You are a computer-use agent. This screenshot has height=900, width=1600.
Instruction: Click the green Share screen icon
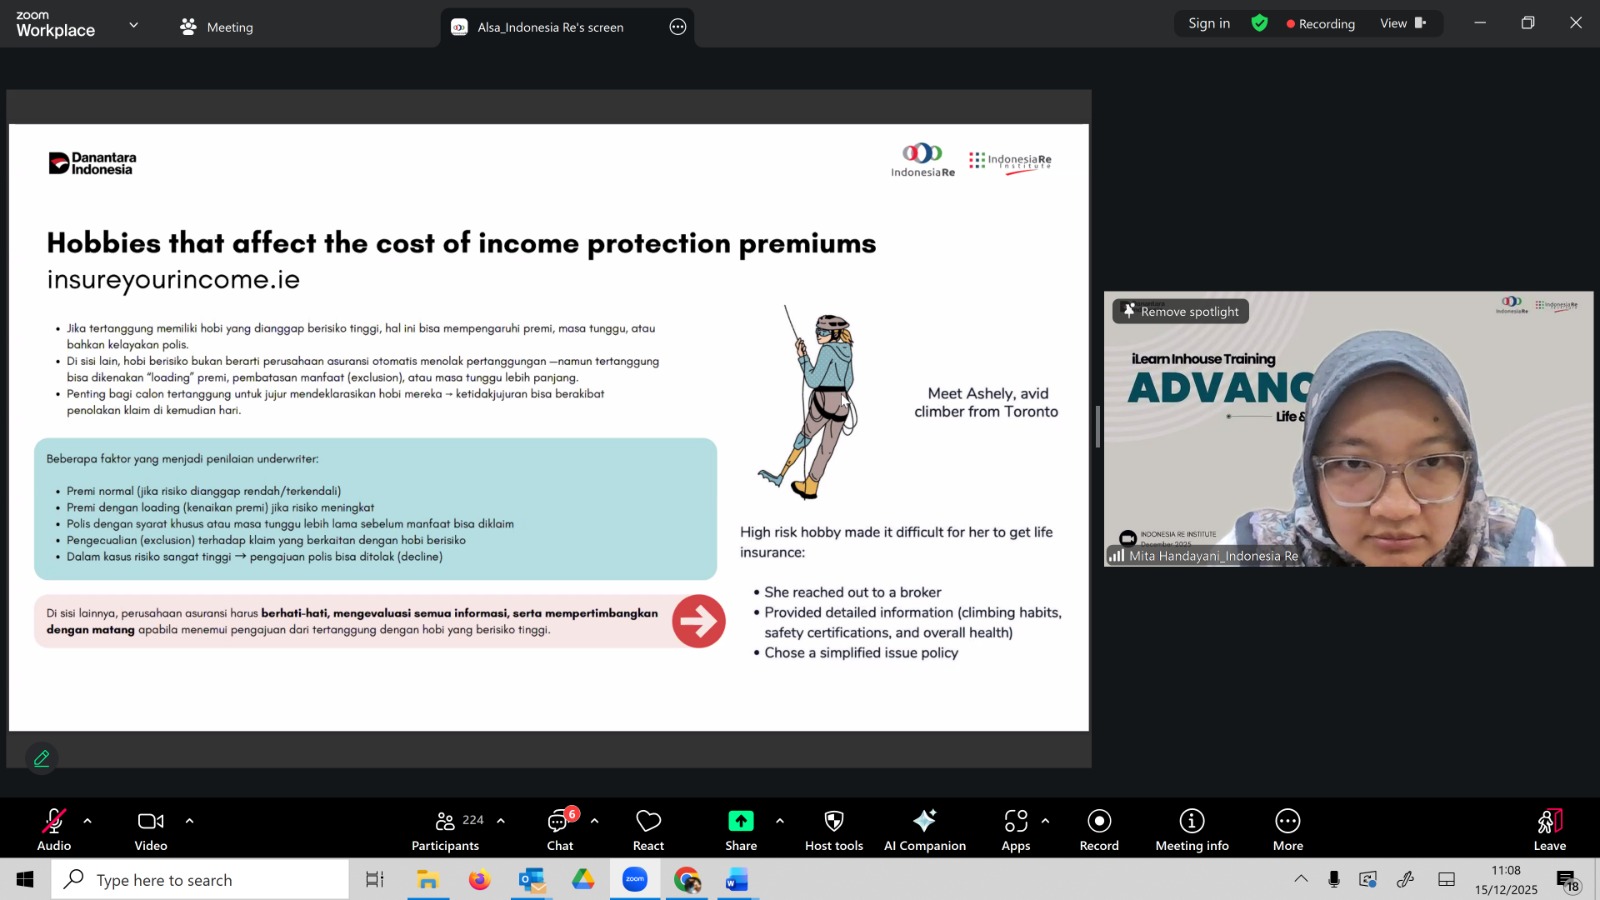pos(740,821)
